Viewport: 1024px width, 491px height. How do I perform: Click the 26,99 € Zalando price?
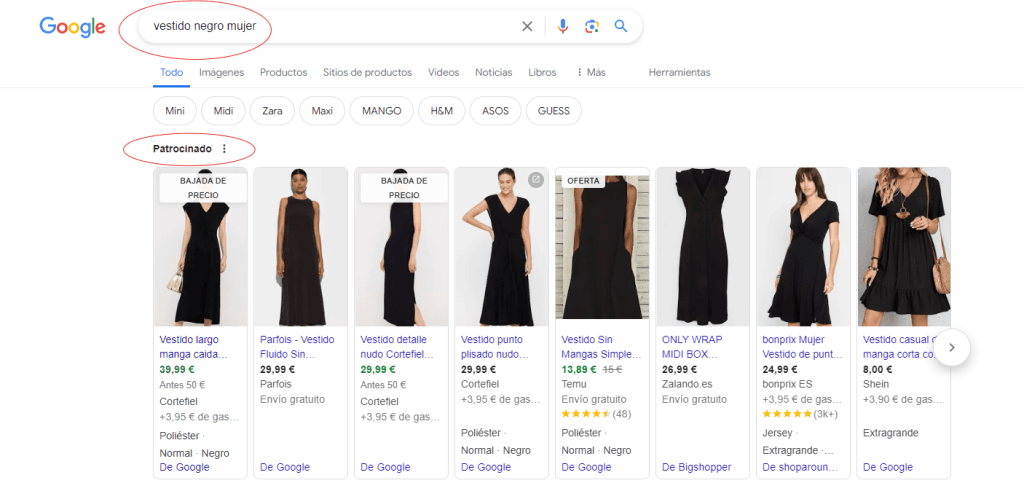(679, 369)
